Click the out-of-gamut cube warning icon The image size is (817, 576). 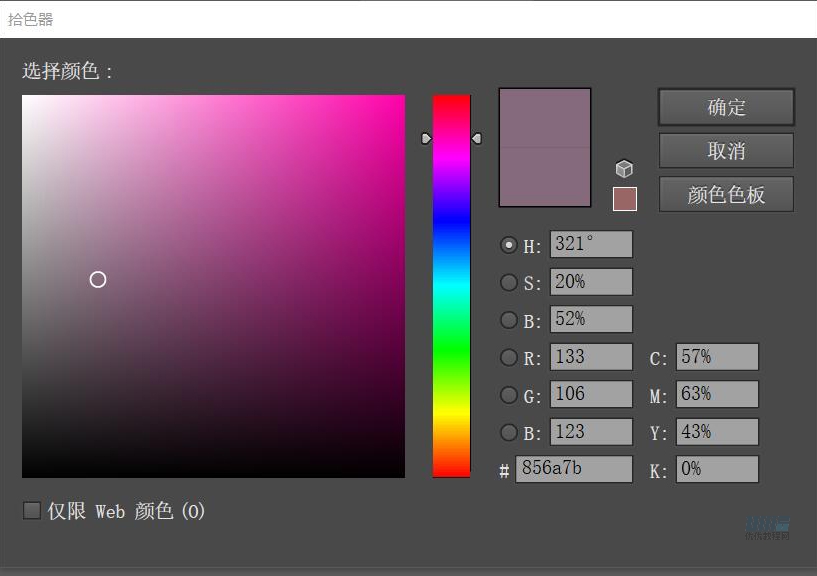(x=624, y=169)
